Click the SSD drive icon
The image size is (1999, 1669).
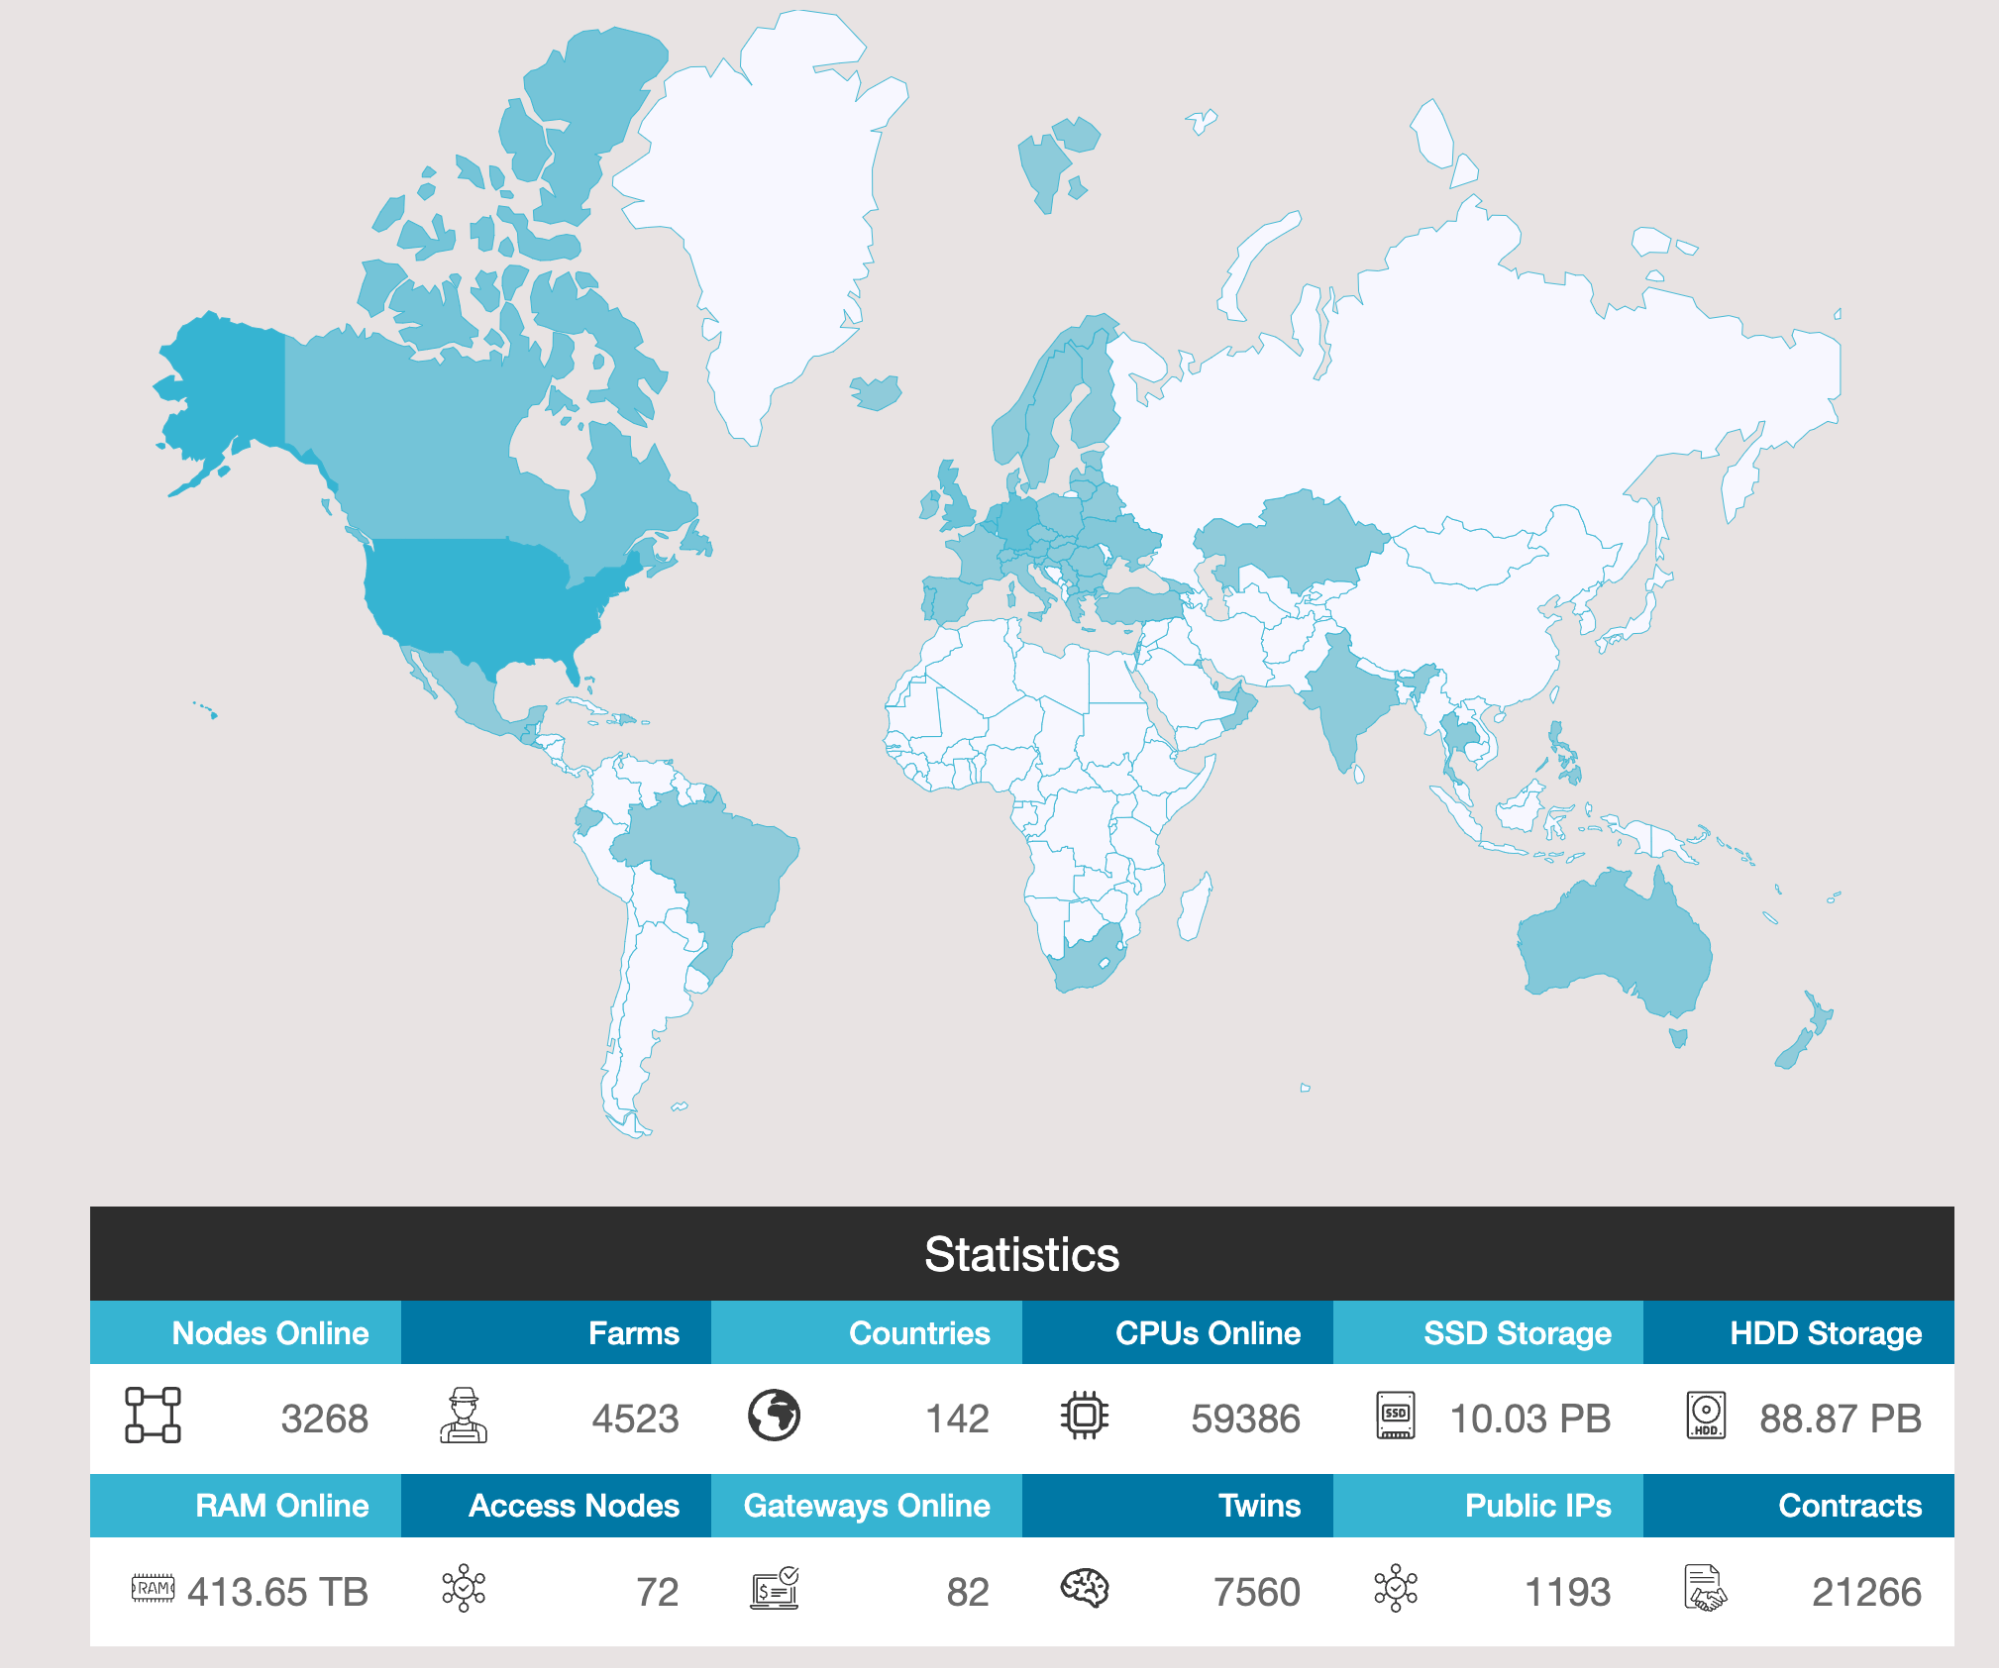tap(1395, 1415)
